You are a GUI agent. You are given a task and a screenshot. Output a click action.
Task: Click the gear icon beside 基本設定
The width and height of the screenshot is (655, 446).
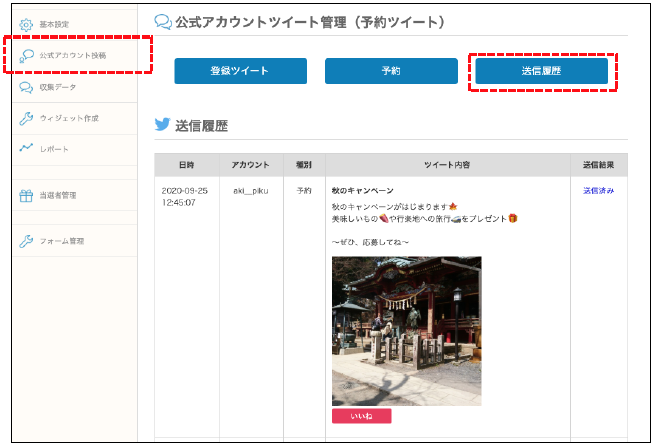[26, 25]
